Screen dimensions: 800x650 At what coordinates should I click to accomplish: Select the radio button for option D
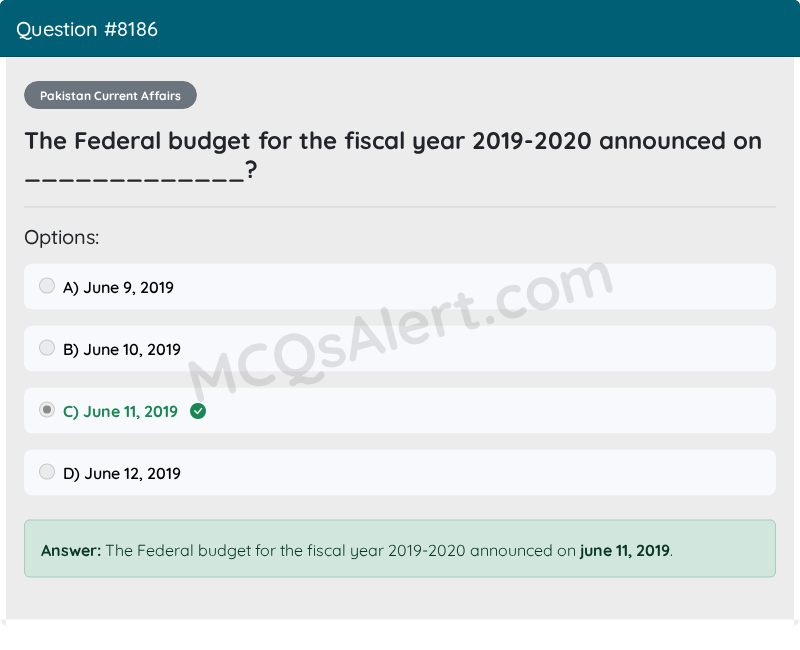coord(47,471)
